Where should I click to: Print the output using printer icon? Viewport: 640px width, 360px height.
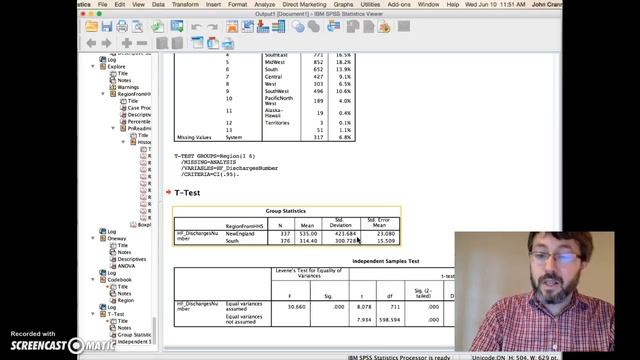point(122,27)
